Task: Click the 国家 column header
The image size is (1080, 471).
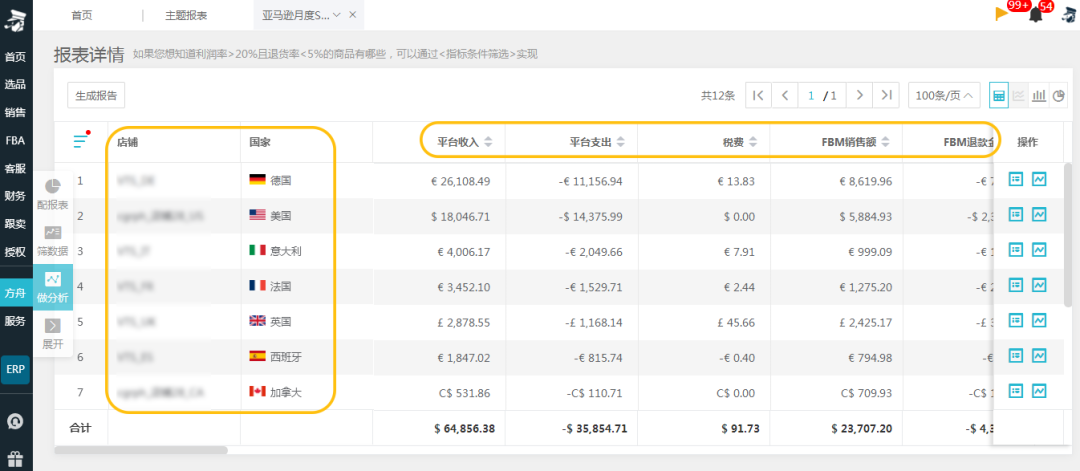Action: click(x=260, y=143)
